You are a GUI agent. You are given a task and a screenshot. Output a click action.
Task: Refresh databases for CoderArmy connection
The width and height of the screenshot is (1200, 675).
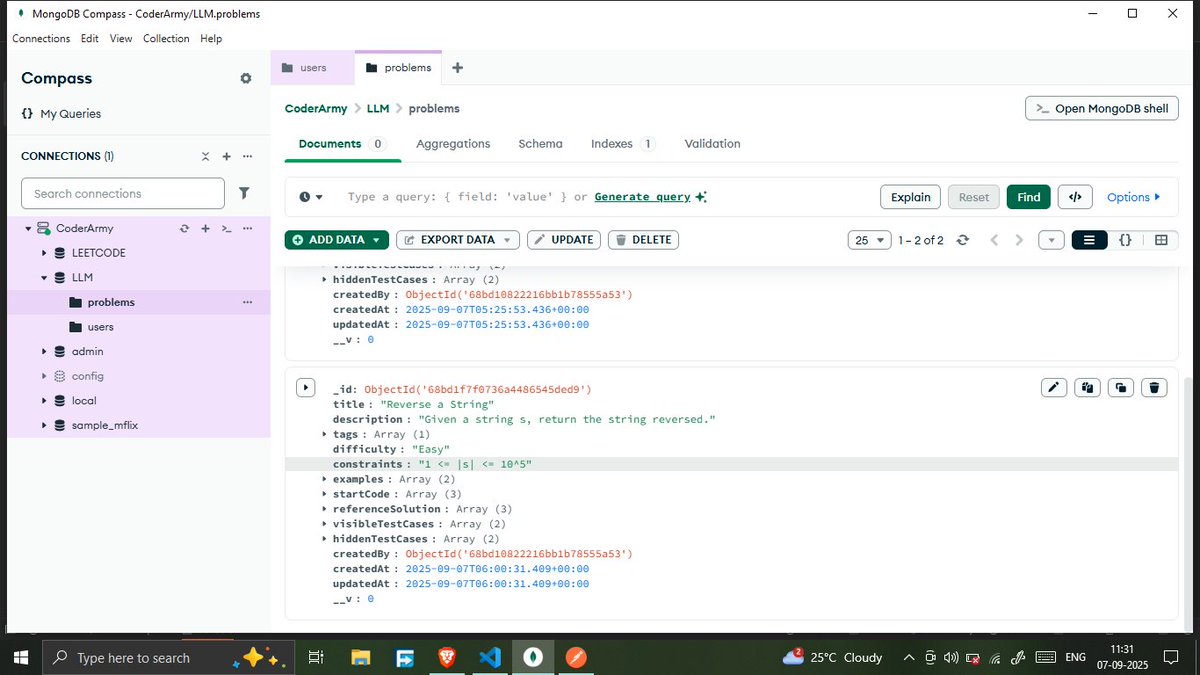click(x=184, y=229)
